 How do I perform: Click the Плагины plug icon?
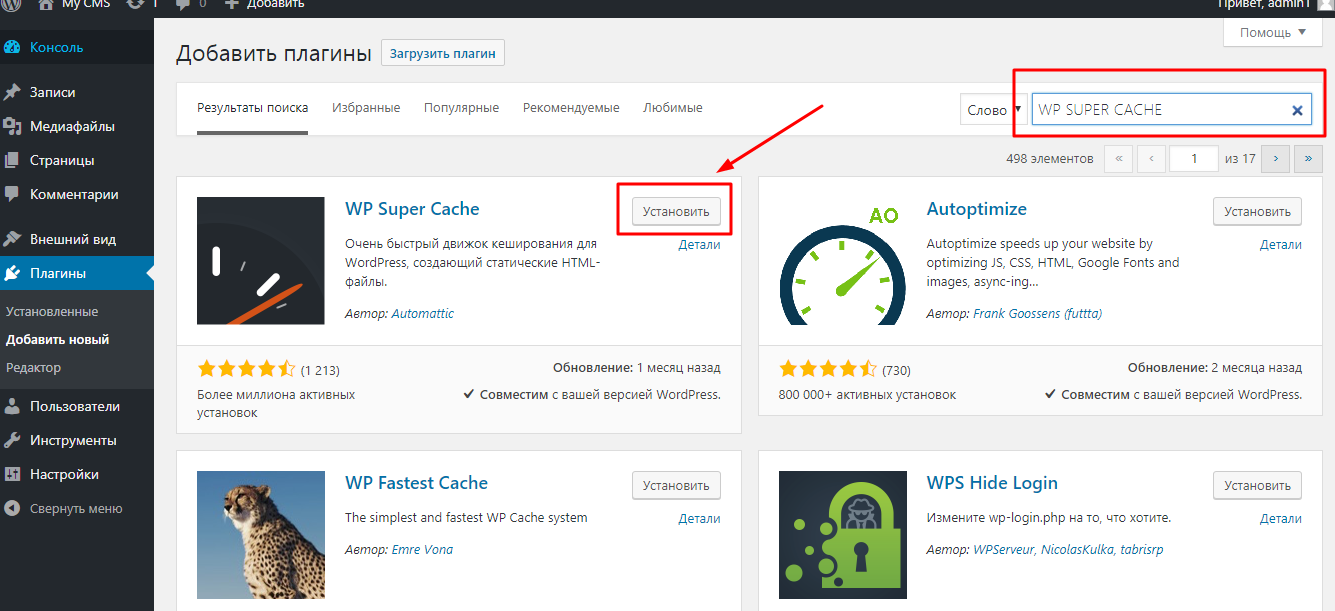[x=13, y=273]
